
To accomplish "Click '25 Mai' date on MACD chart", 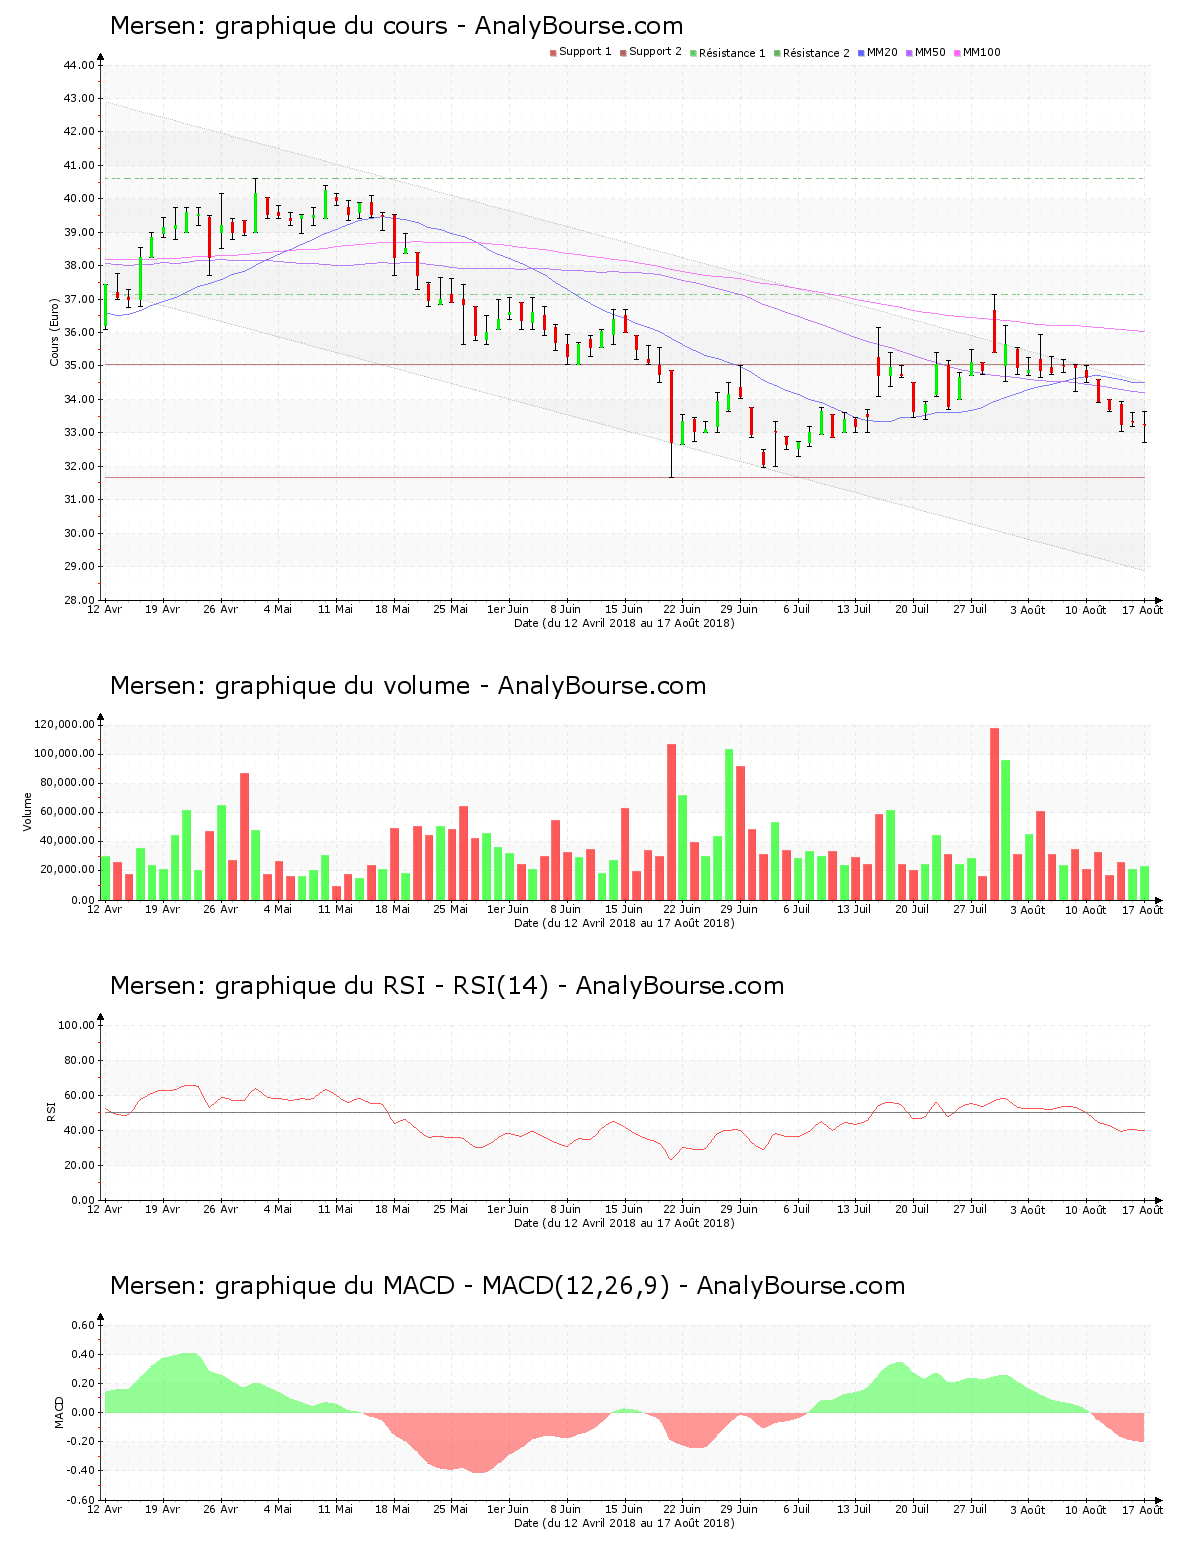I will [x=451, y=1510].
